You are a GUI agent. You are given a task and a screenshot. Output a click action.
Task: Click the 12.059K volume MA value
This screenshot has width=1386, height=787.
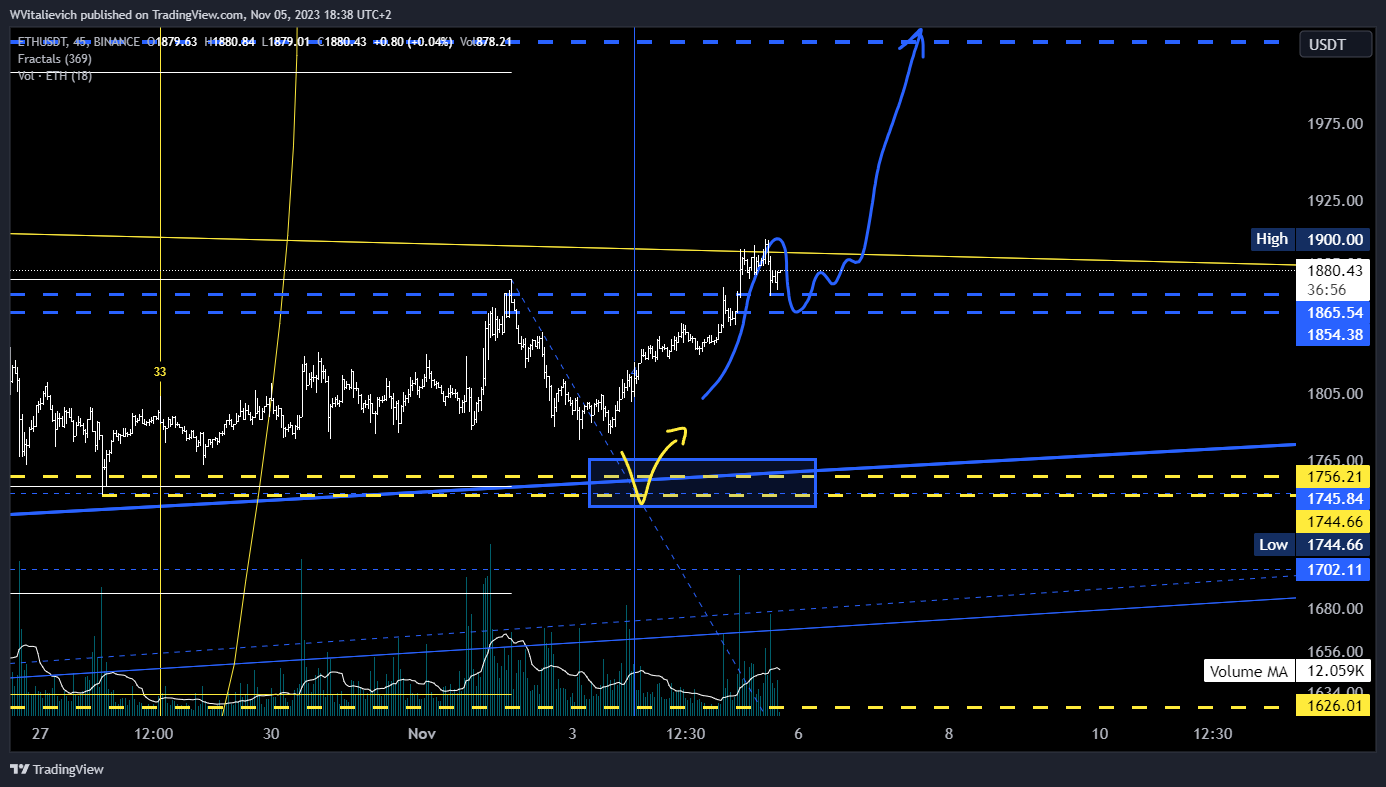click(1334, 671)
